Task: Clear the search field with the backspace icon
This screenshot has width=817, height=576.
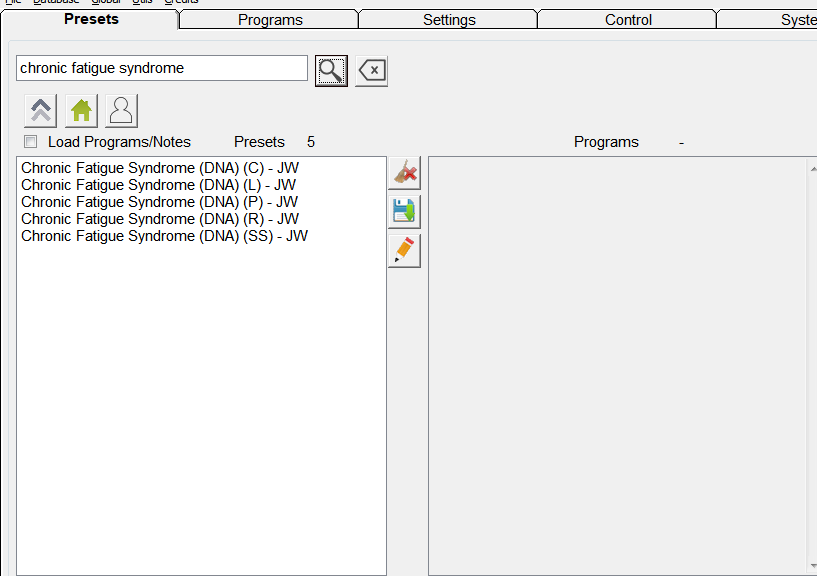Action: (x=371, y=71)
